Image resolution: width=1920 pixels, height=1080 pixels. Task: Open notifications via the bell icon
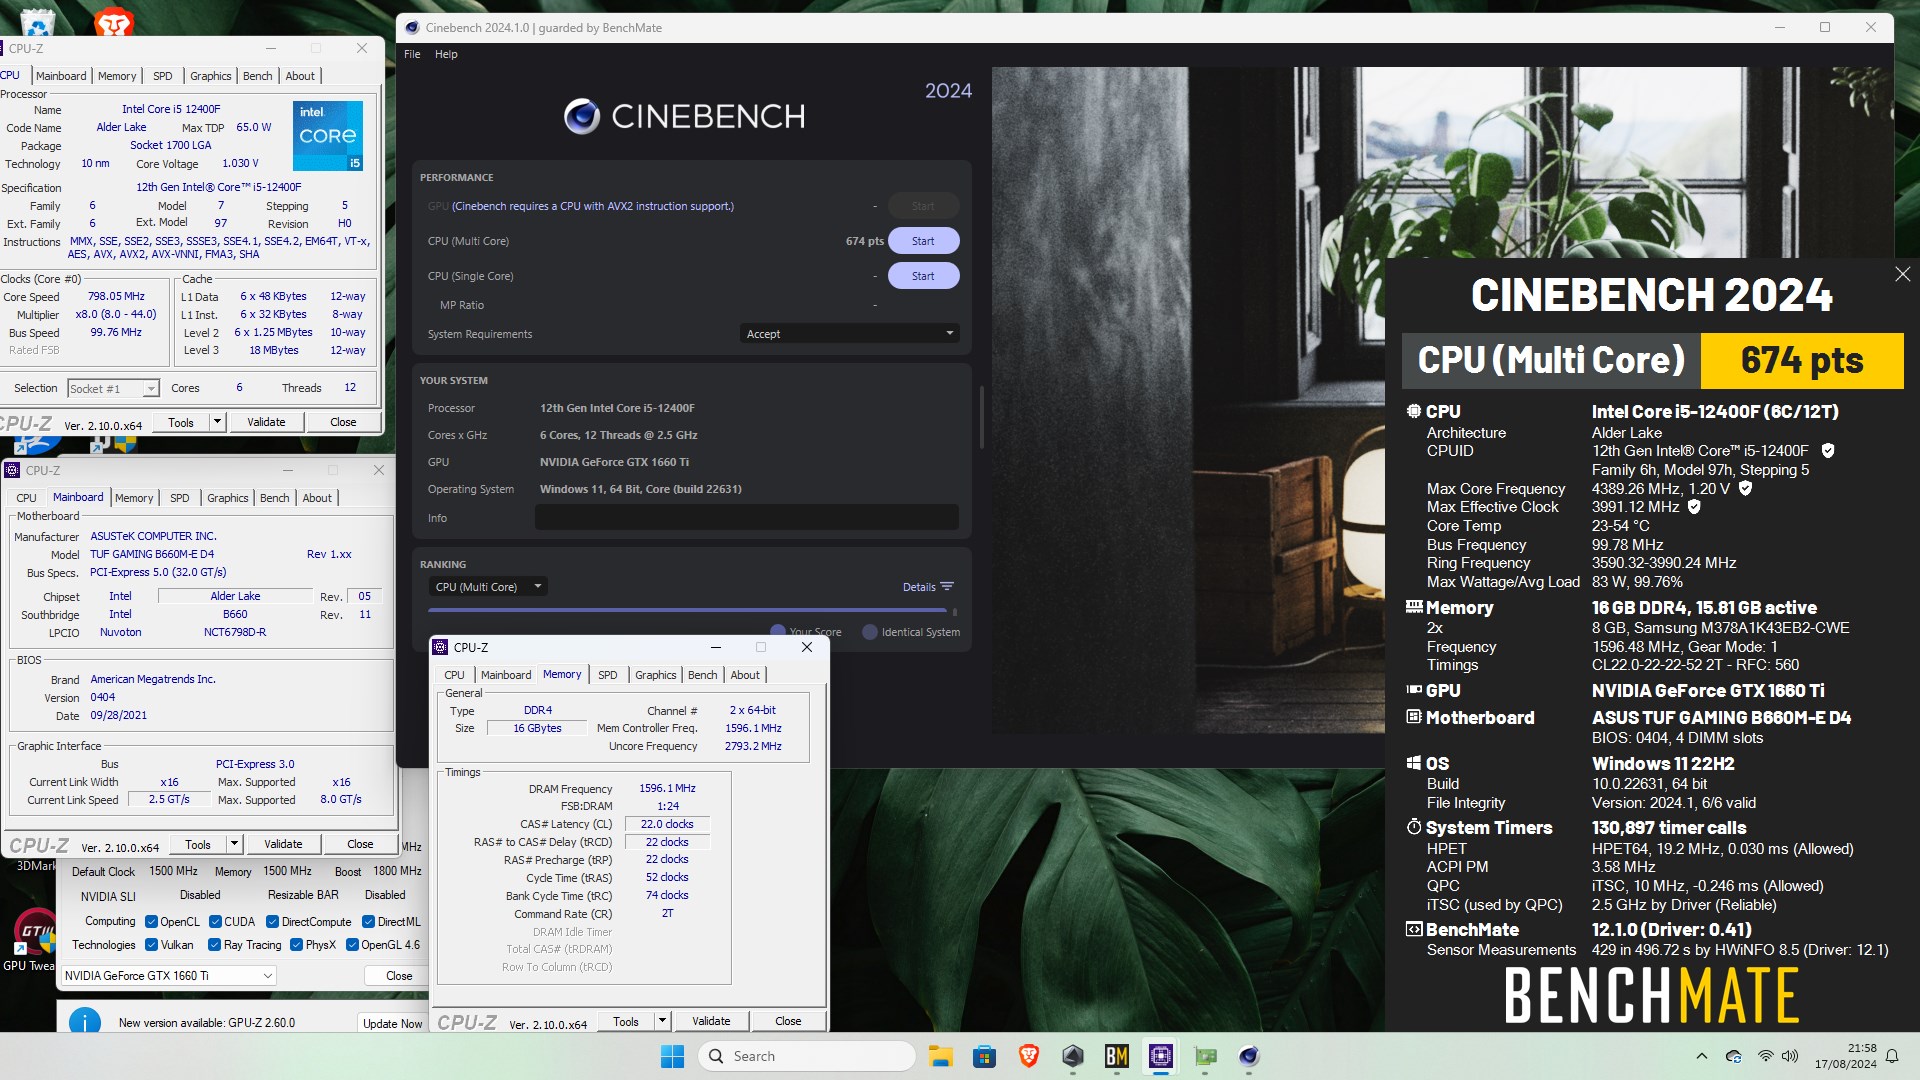pos(1892,1056)
